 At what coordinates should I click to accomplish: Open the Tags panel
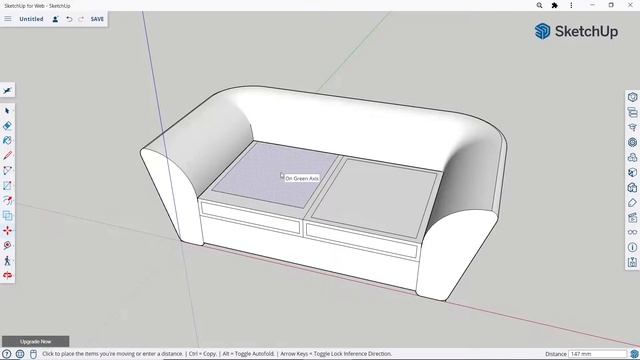click(632, 202)
